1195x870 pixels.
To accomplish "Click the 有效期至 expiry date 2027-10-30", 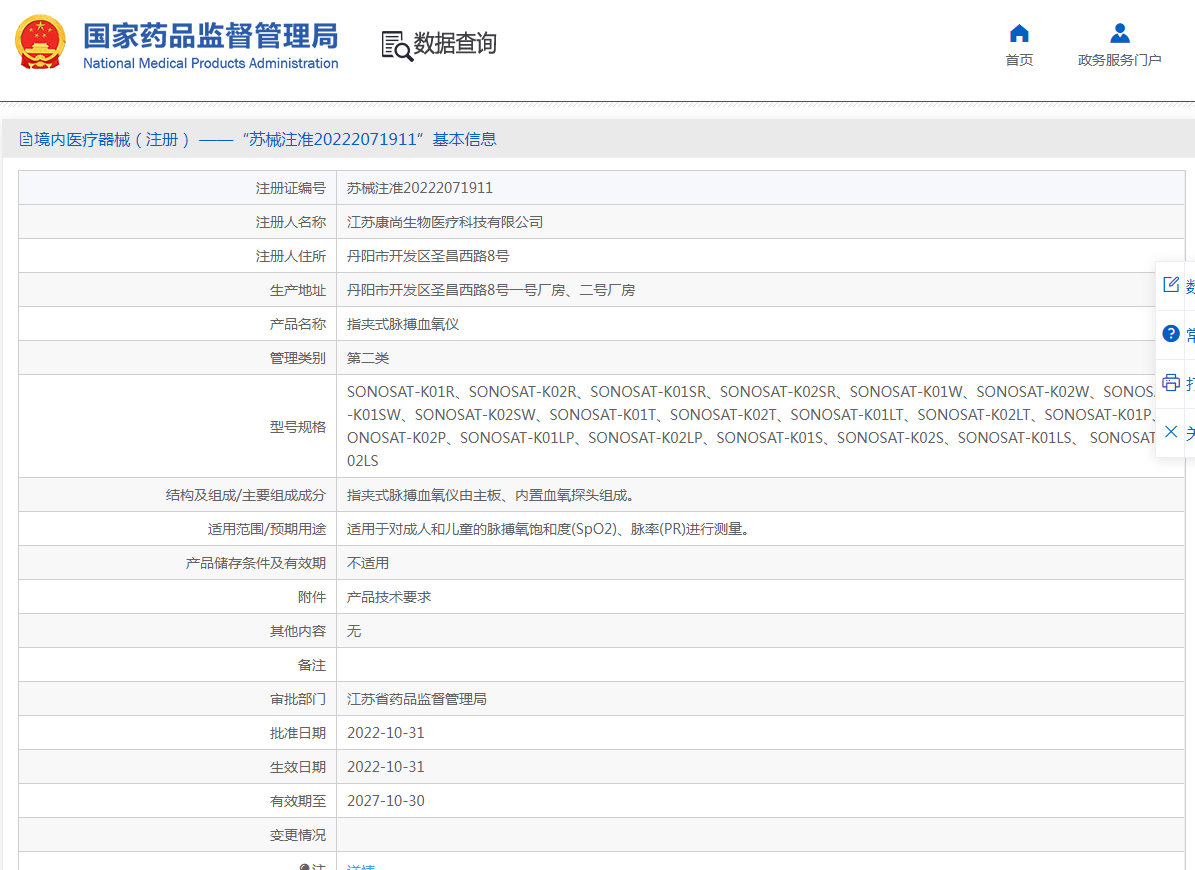I will pos(385,801).
